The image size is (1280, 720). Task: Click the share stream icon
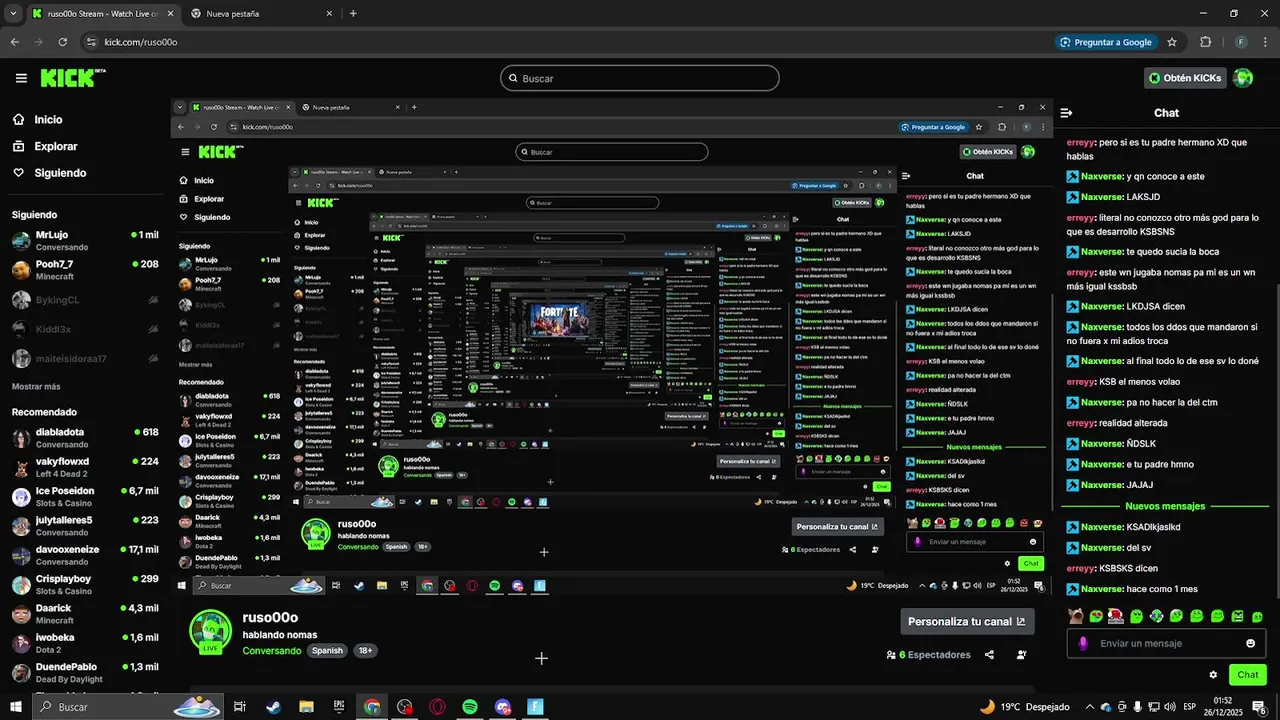(989, 655)
